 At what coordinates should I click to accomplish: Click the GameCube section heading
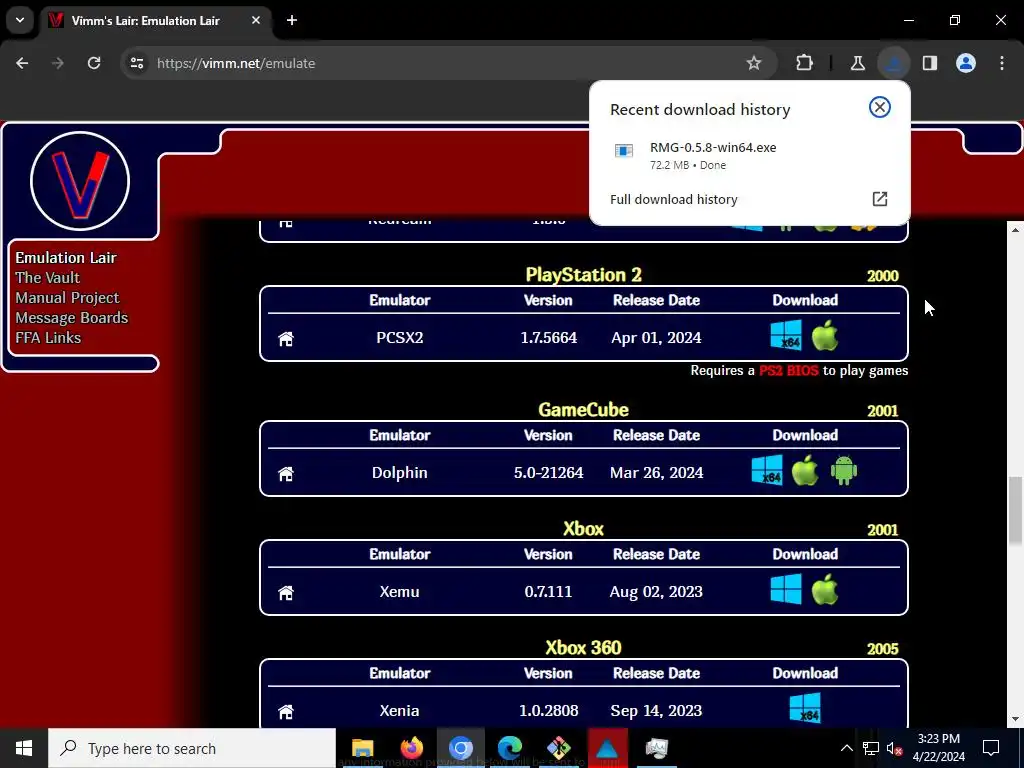coord(583,409)
